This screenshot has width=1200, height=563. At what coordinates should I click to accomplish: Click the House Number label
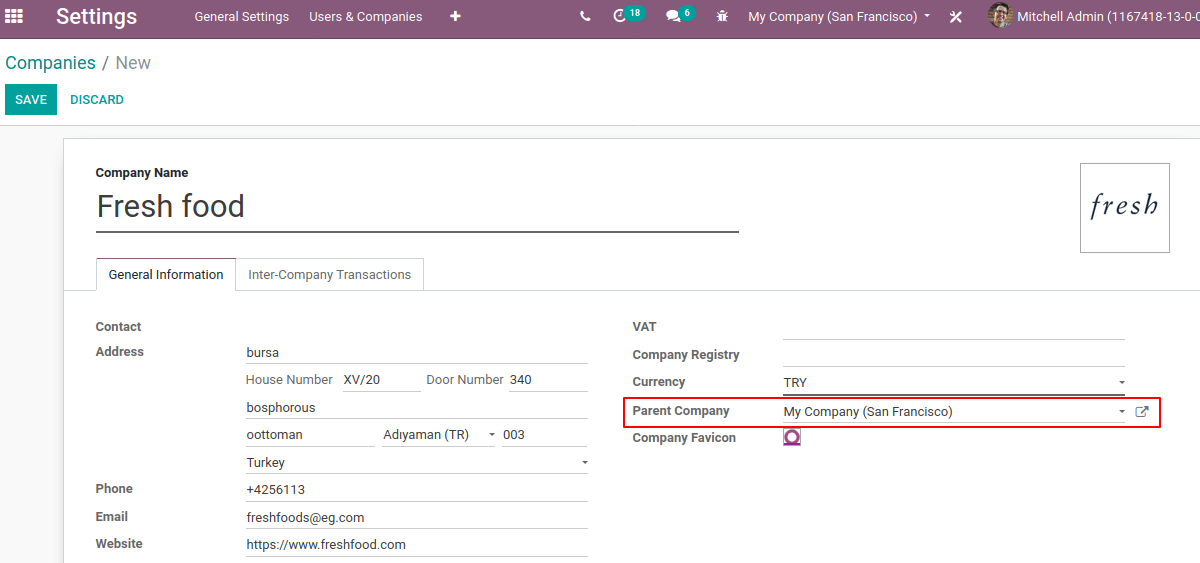289,380
